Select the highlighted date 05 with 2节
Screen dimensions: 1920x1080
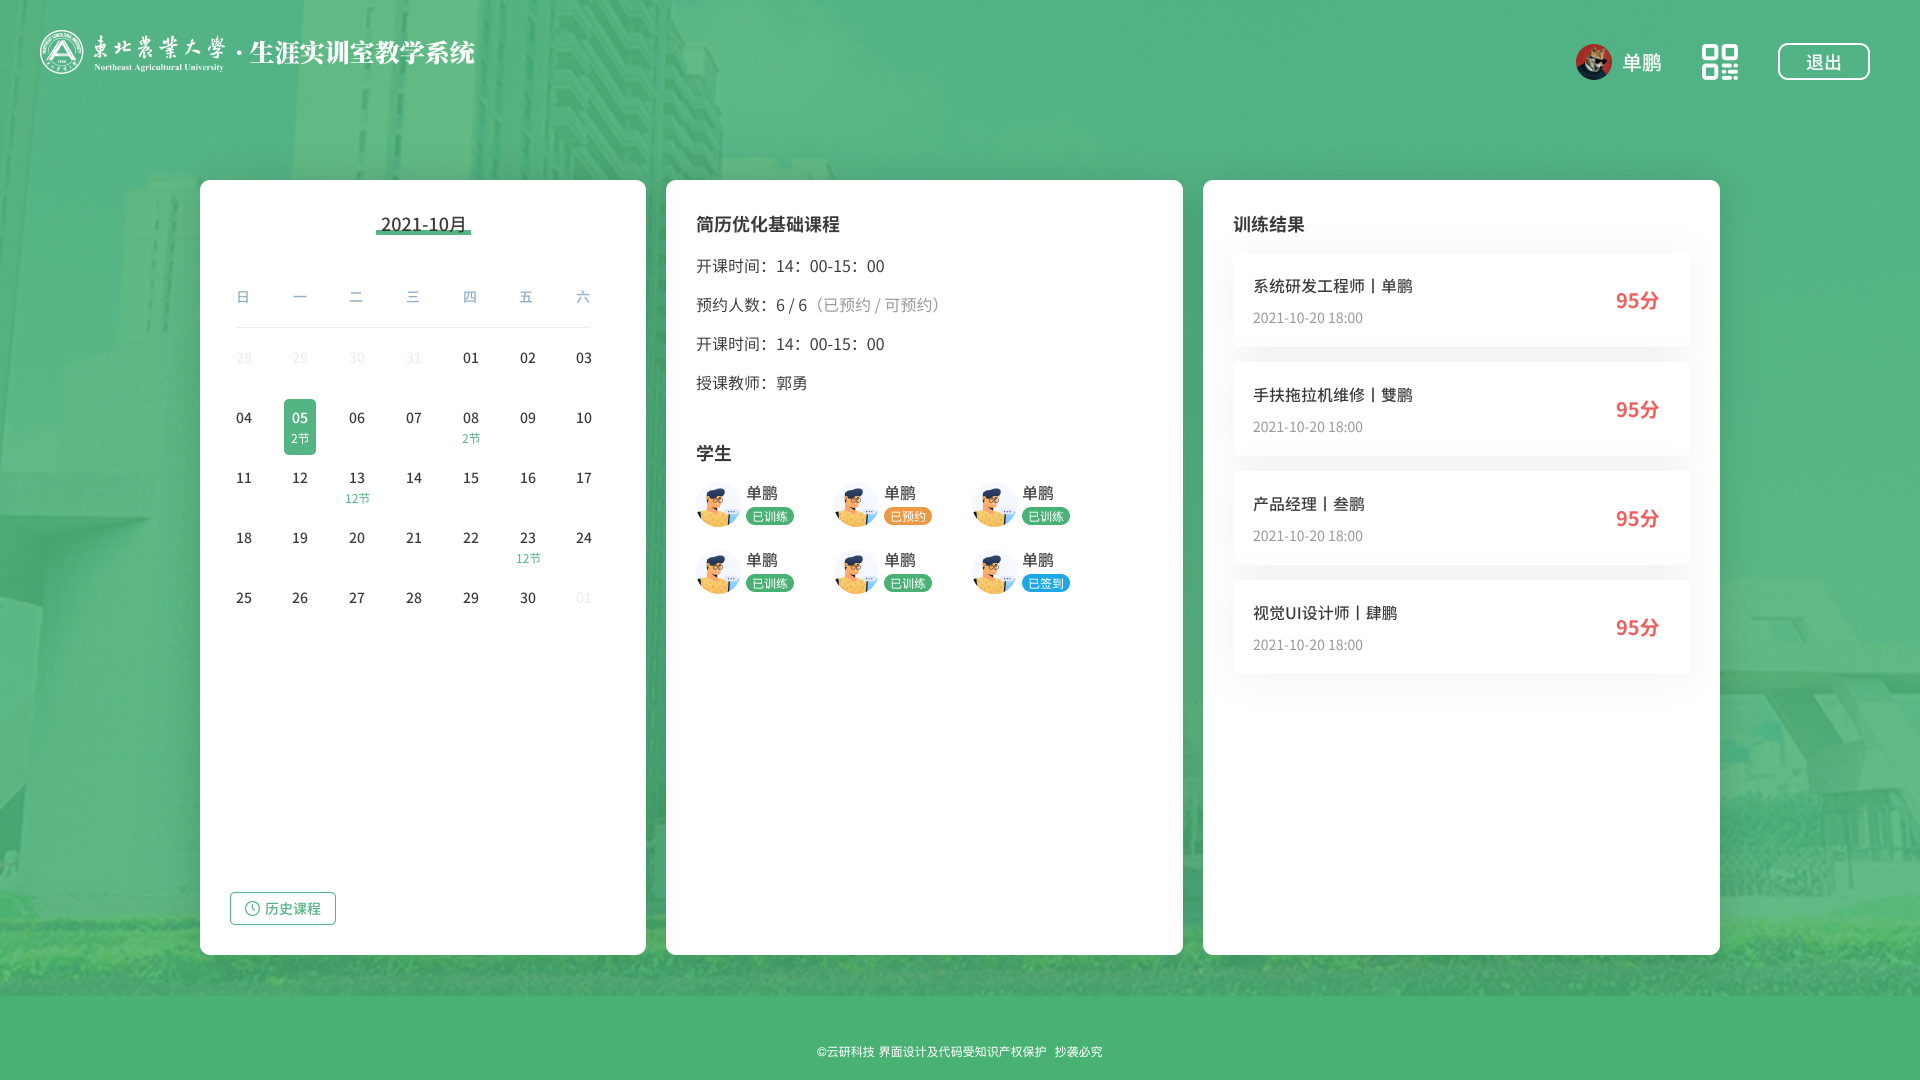[x=300, y=427]
